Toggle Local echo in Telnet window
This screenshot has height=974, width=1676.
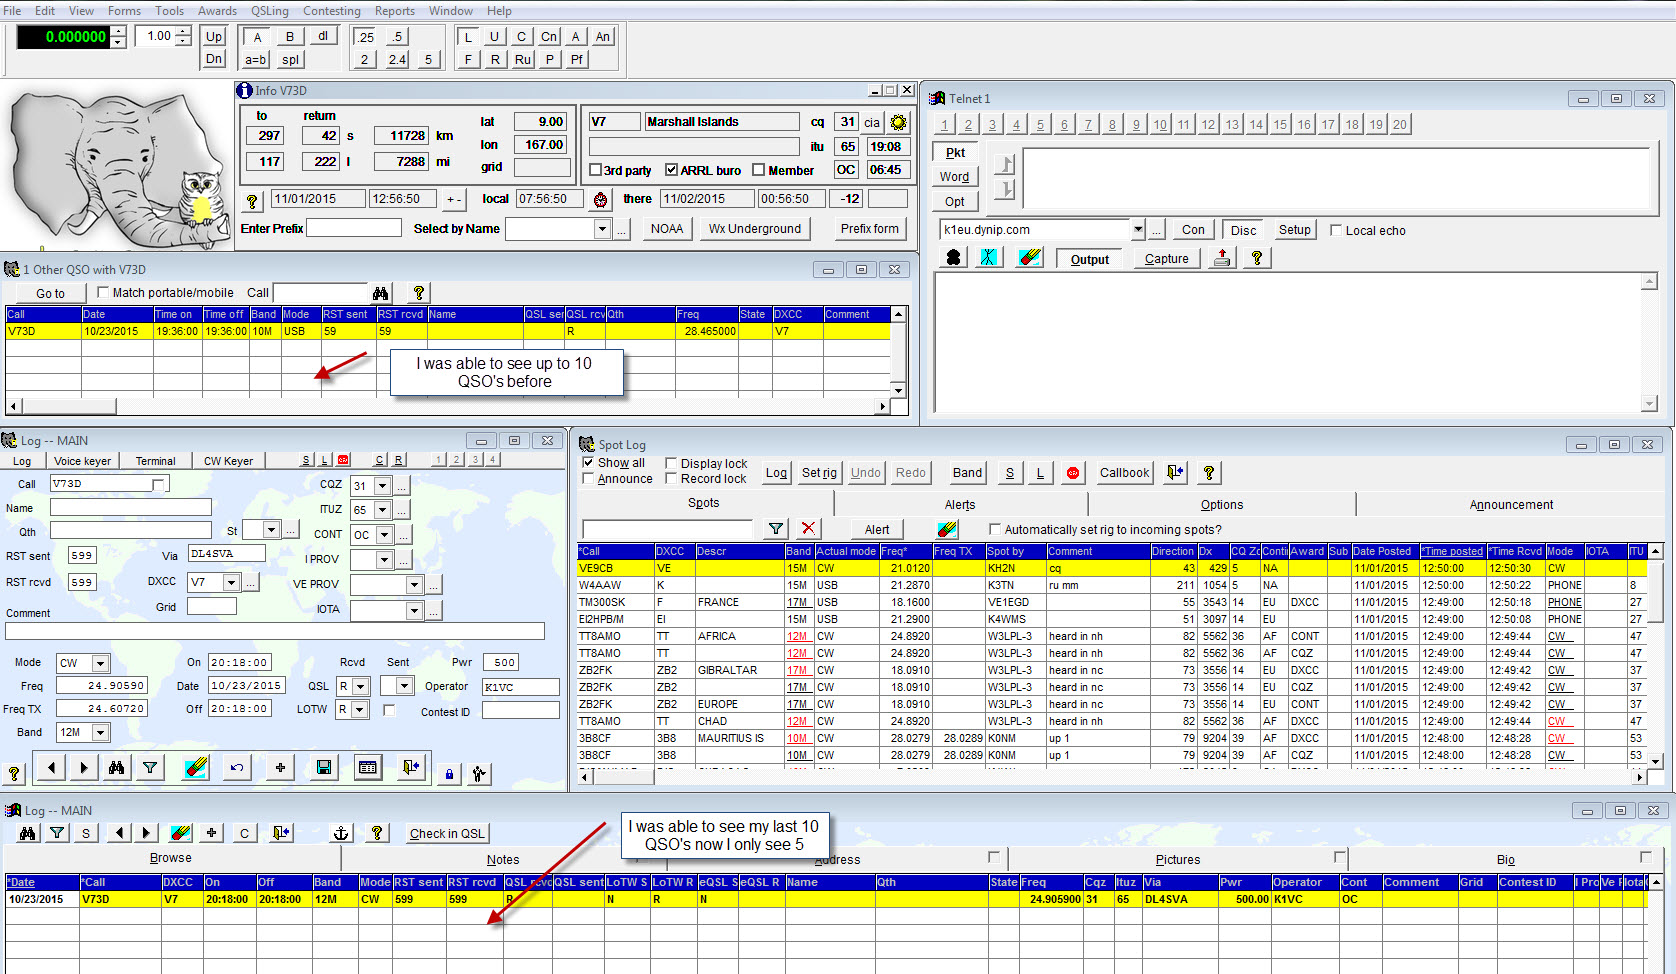(1336, 230)
